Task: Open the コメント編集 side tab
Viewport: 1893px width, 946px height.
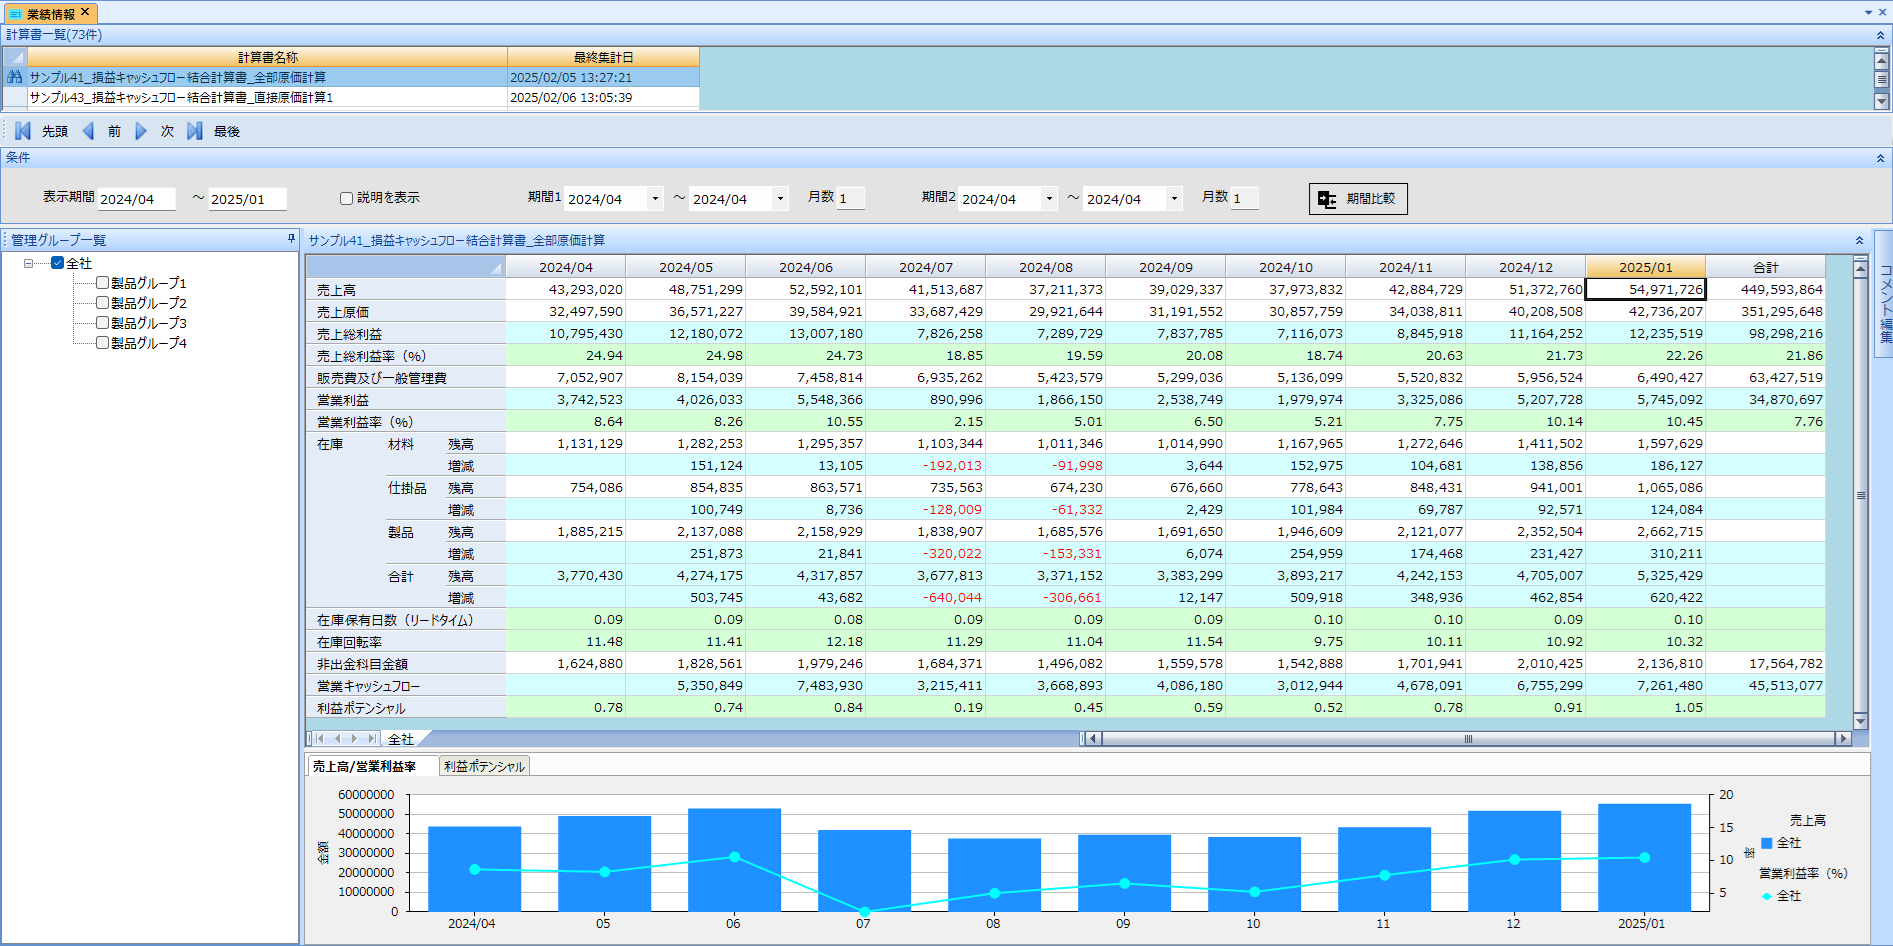Action: [1885, 293]
